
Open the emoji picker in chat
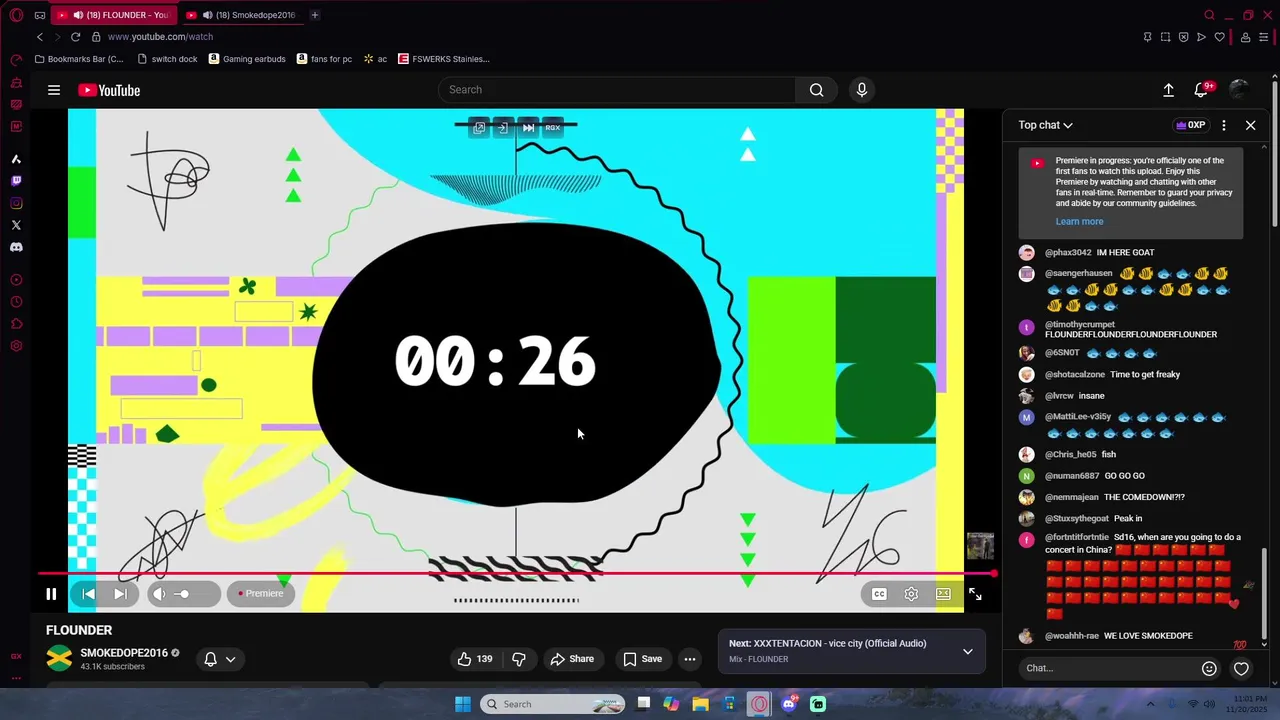pyautogui.click(x=1209, y=668)
